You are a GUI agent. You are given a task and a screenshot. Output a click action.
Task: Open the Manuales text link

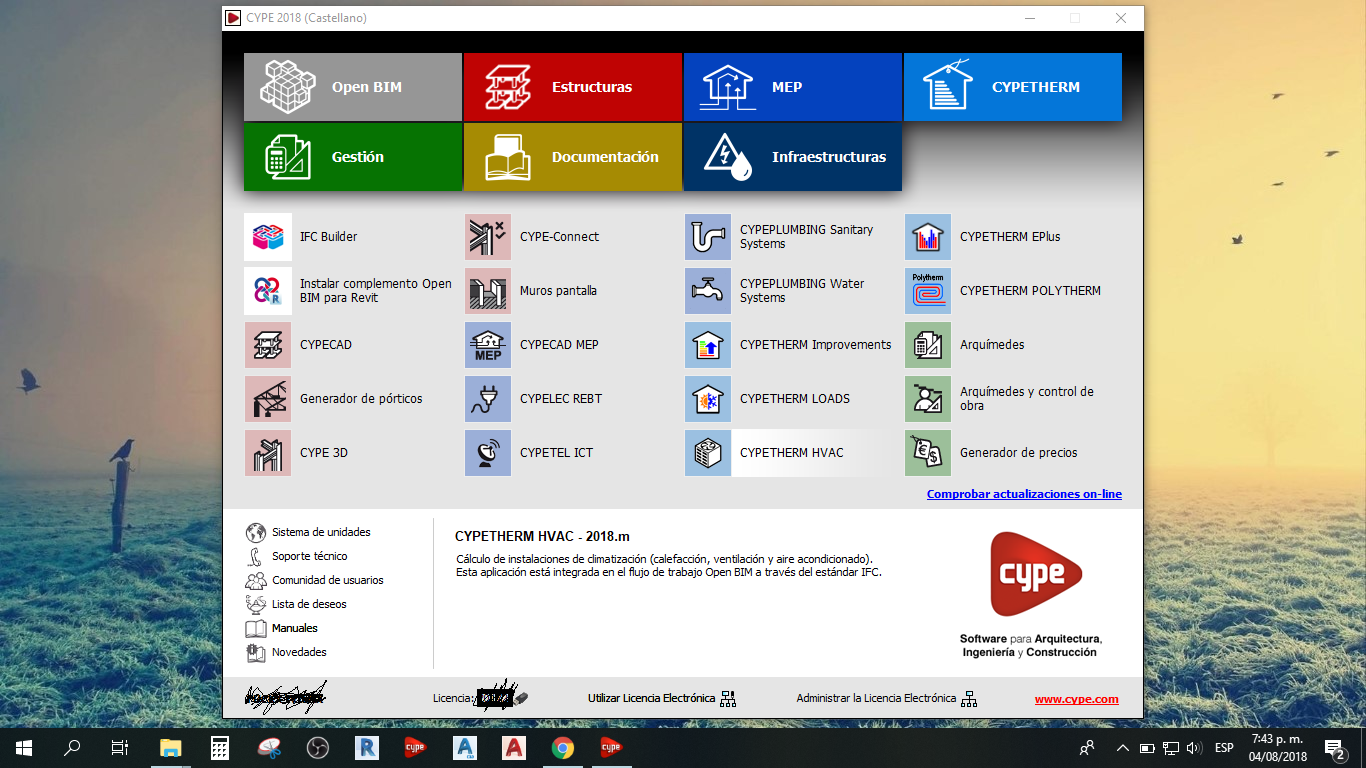click(x=295, y=628)
